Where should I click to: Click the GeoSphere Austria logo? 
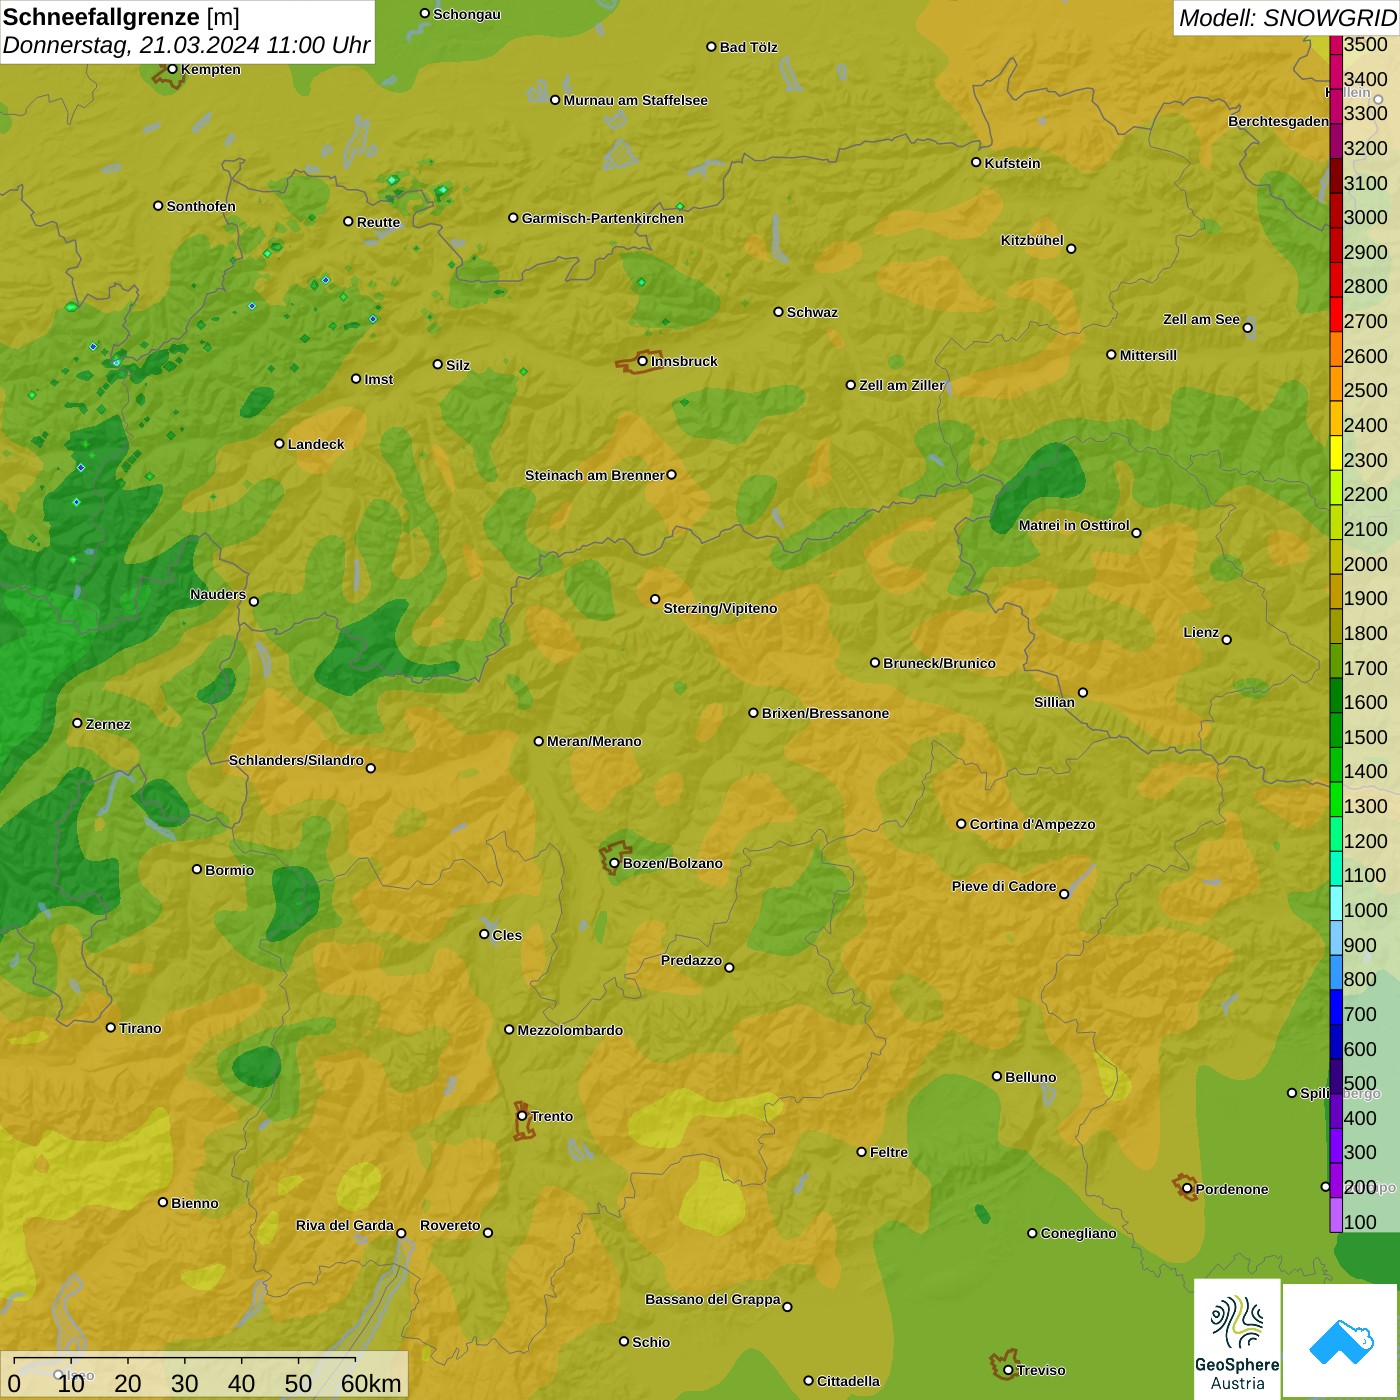tap(1237, 1340)
